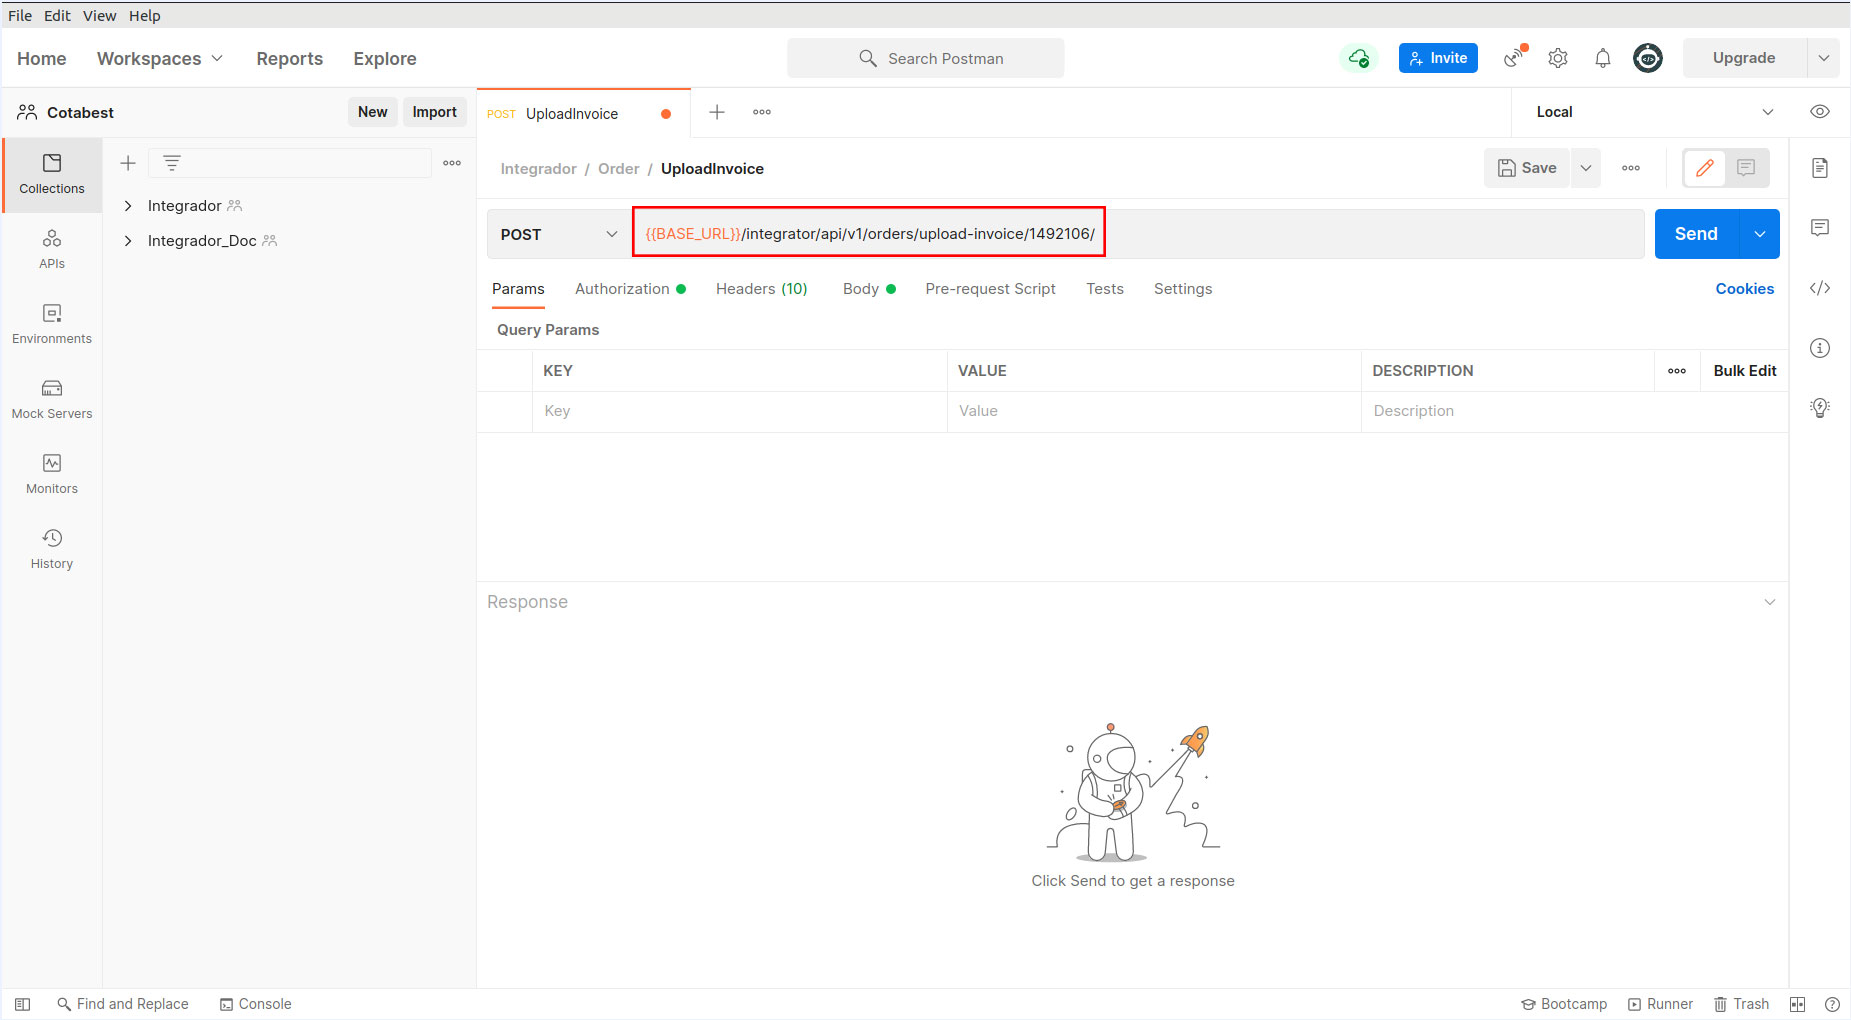Click the Search Postman field

925,58
